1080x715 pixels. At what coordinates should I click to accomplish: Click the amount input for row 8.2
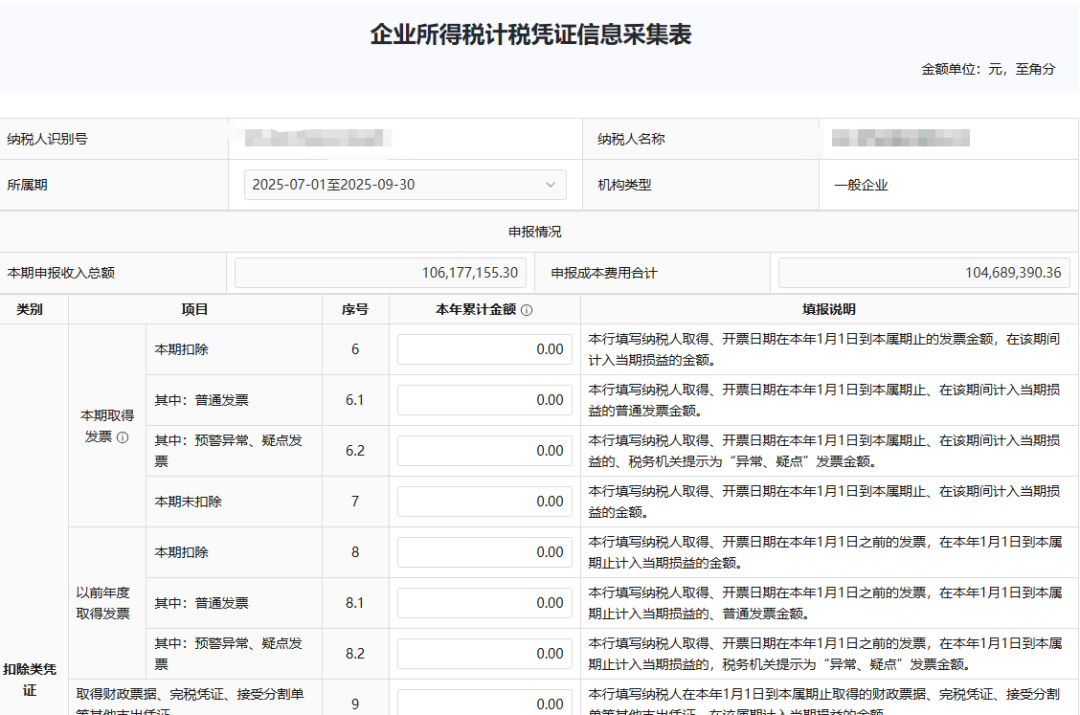tap(485, 654)
